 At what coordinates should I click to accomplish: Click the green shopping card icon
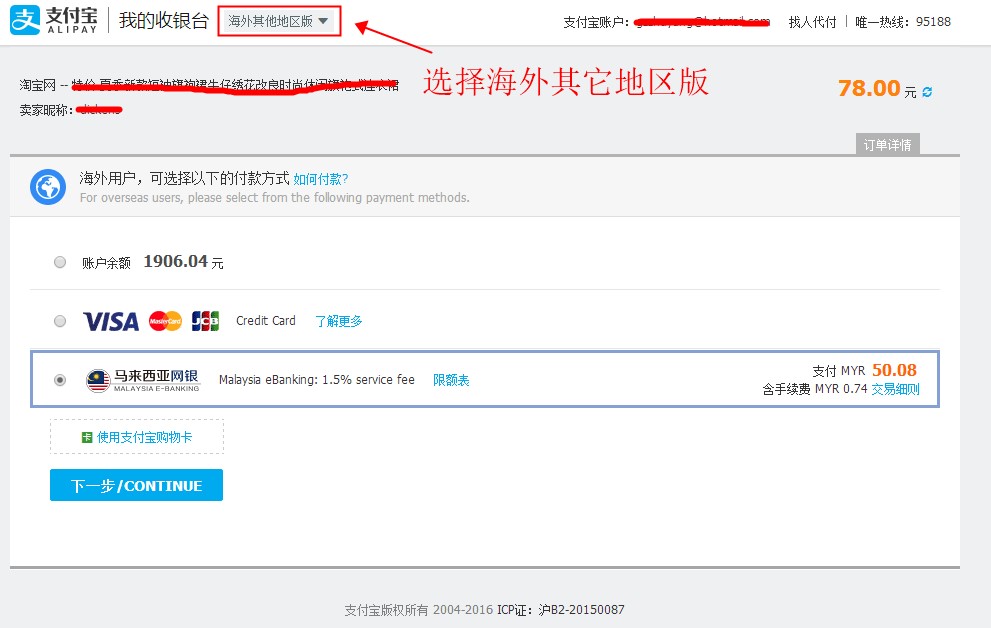(x=87, y=437)
